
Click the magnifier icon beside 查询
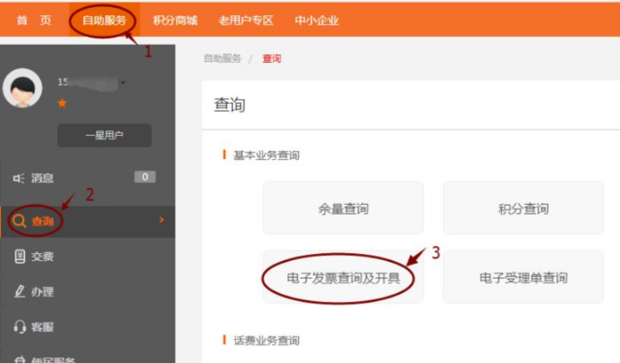19,221
